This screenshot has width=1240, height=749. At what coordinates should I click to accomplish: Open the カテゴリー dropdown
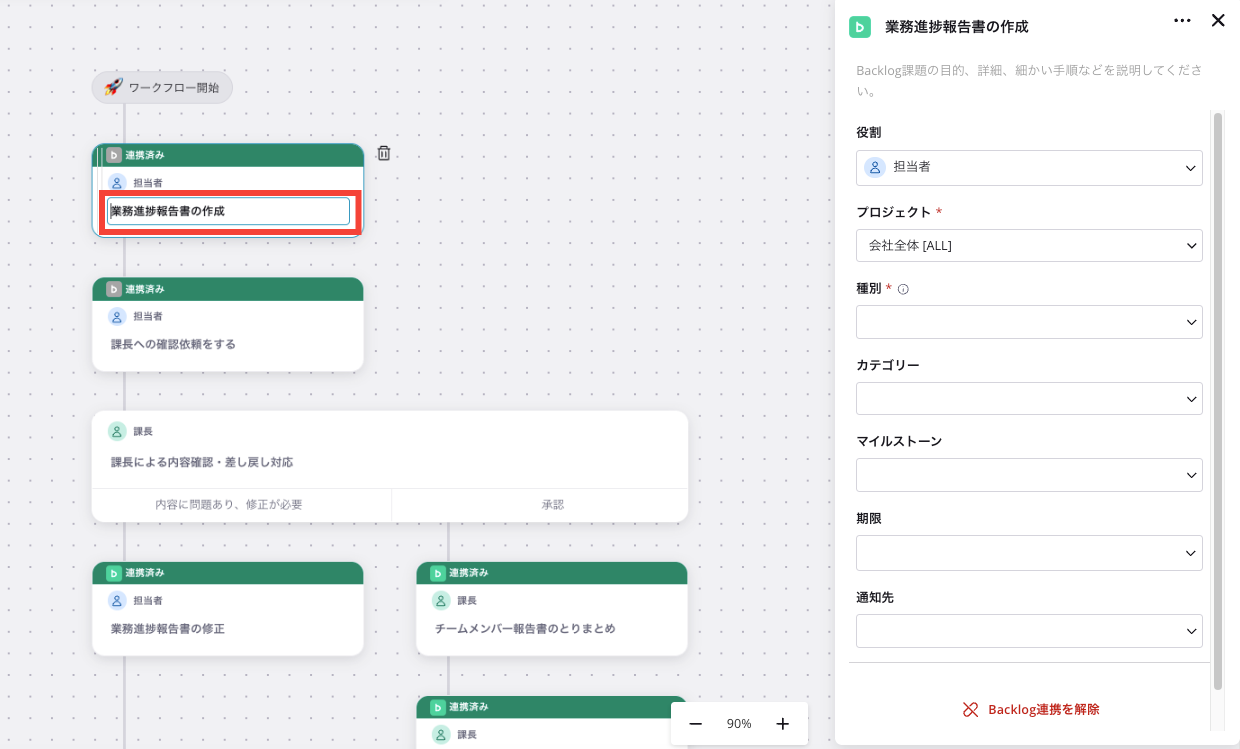[x=1029, y=398]
